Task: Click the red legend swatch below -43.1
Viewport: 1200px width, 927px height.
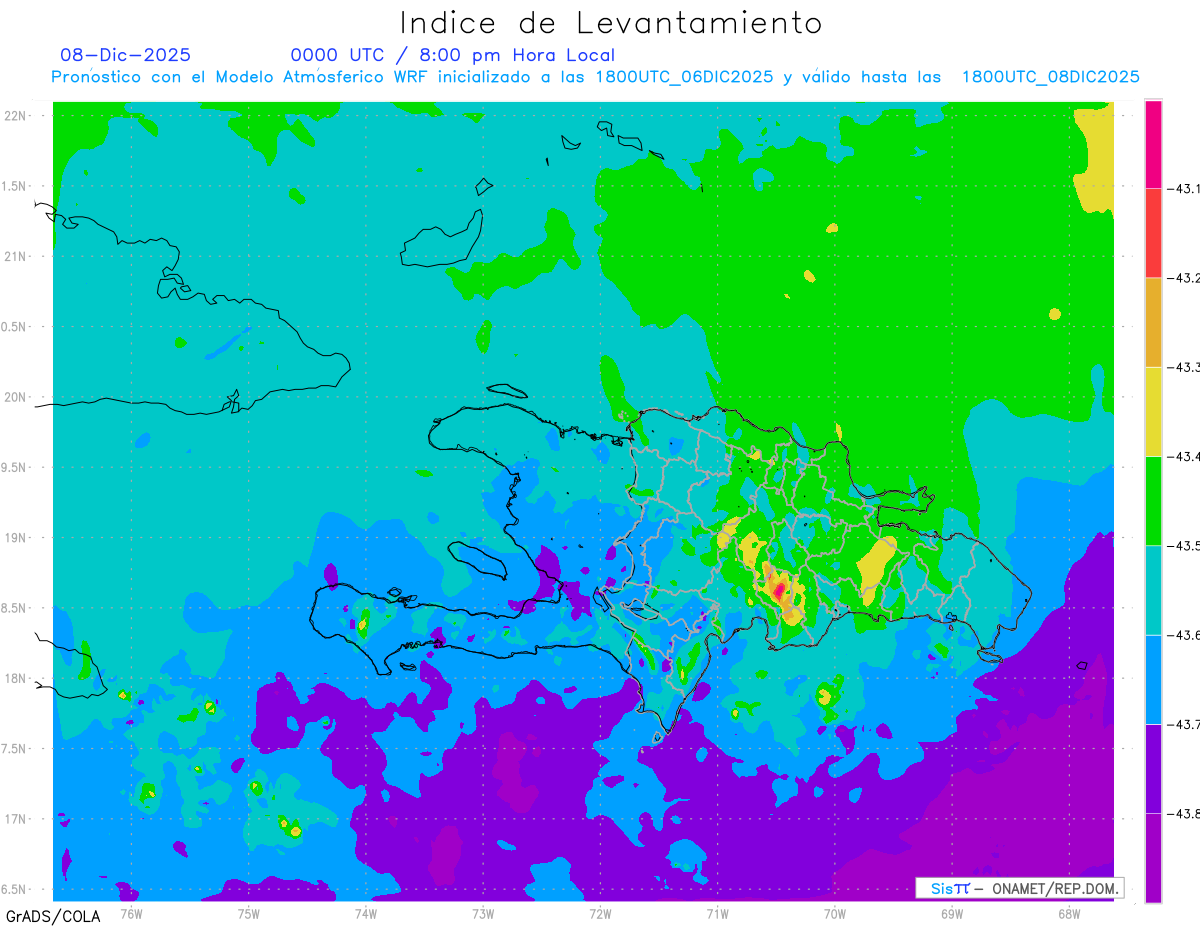Action: [1153, 232]
